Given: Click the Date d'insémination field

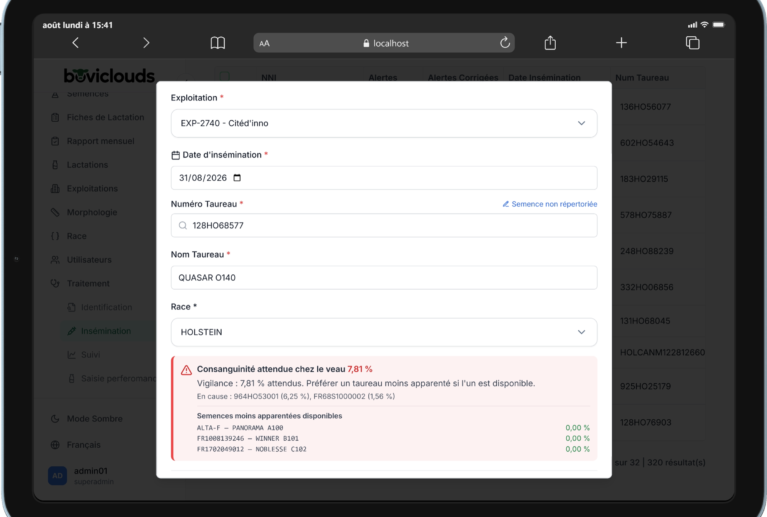Looking at the screenshot, I should click(384, 178).
